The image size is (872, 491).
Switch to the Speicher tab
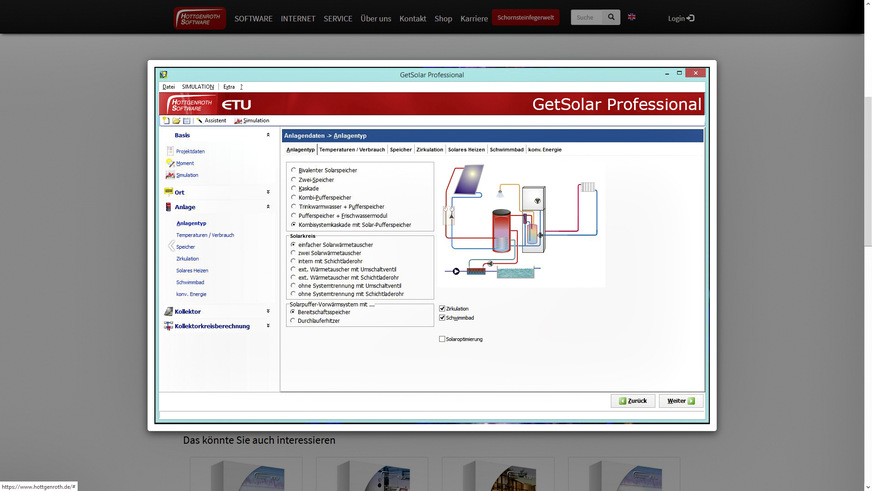pyautogui.click(x=400, y=149)
